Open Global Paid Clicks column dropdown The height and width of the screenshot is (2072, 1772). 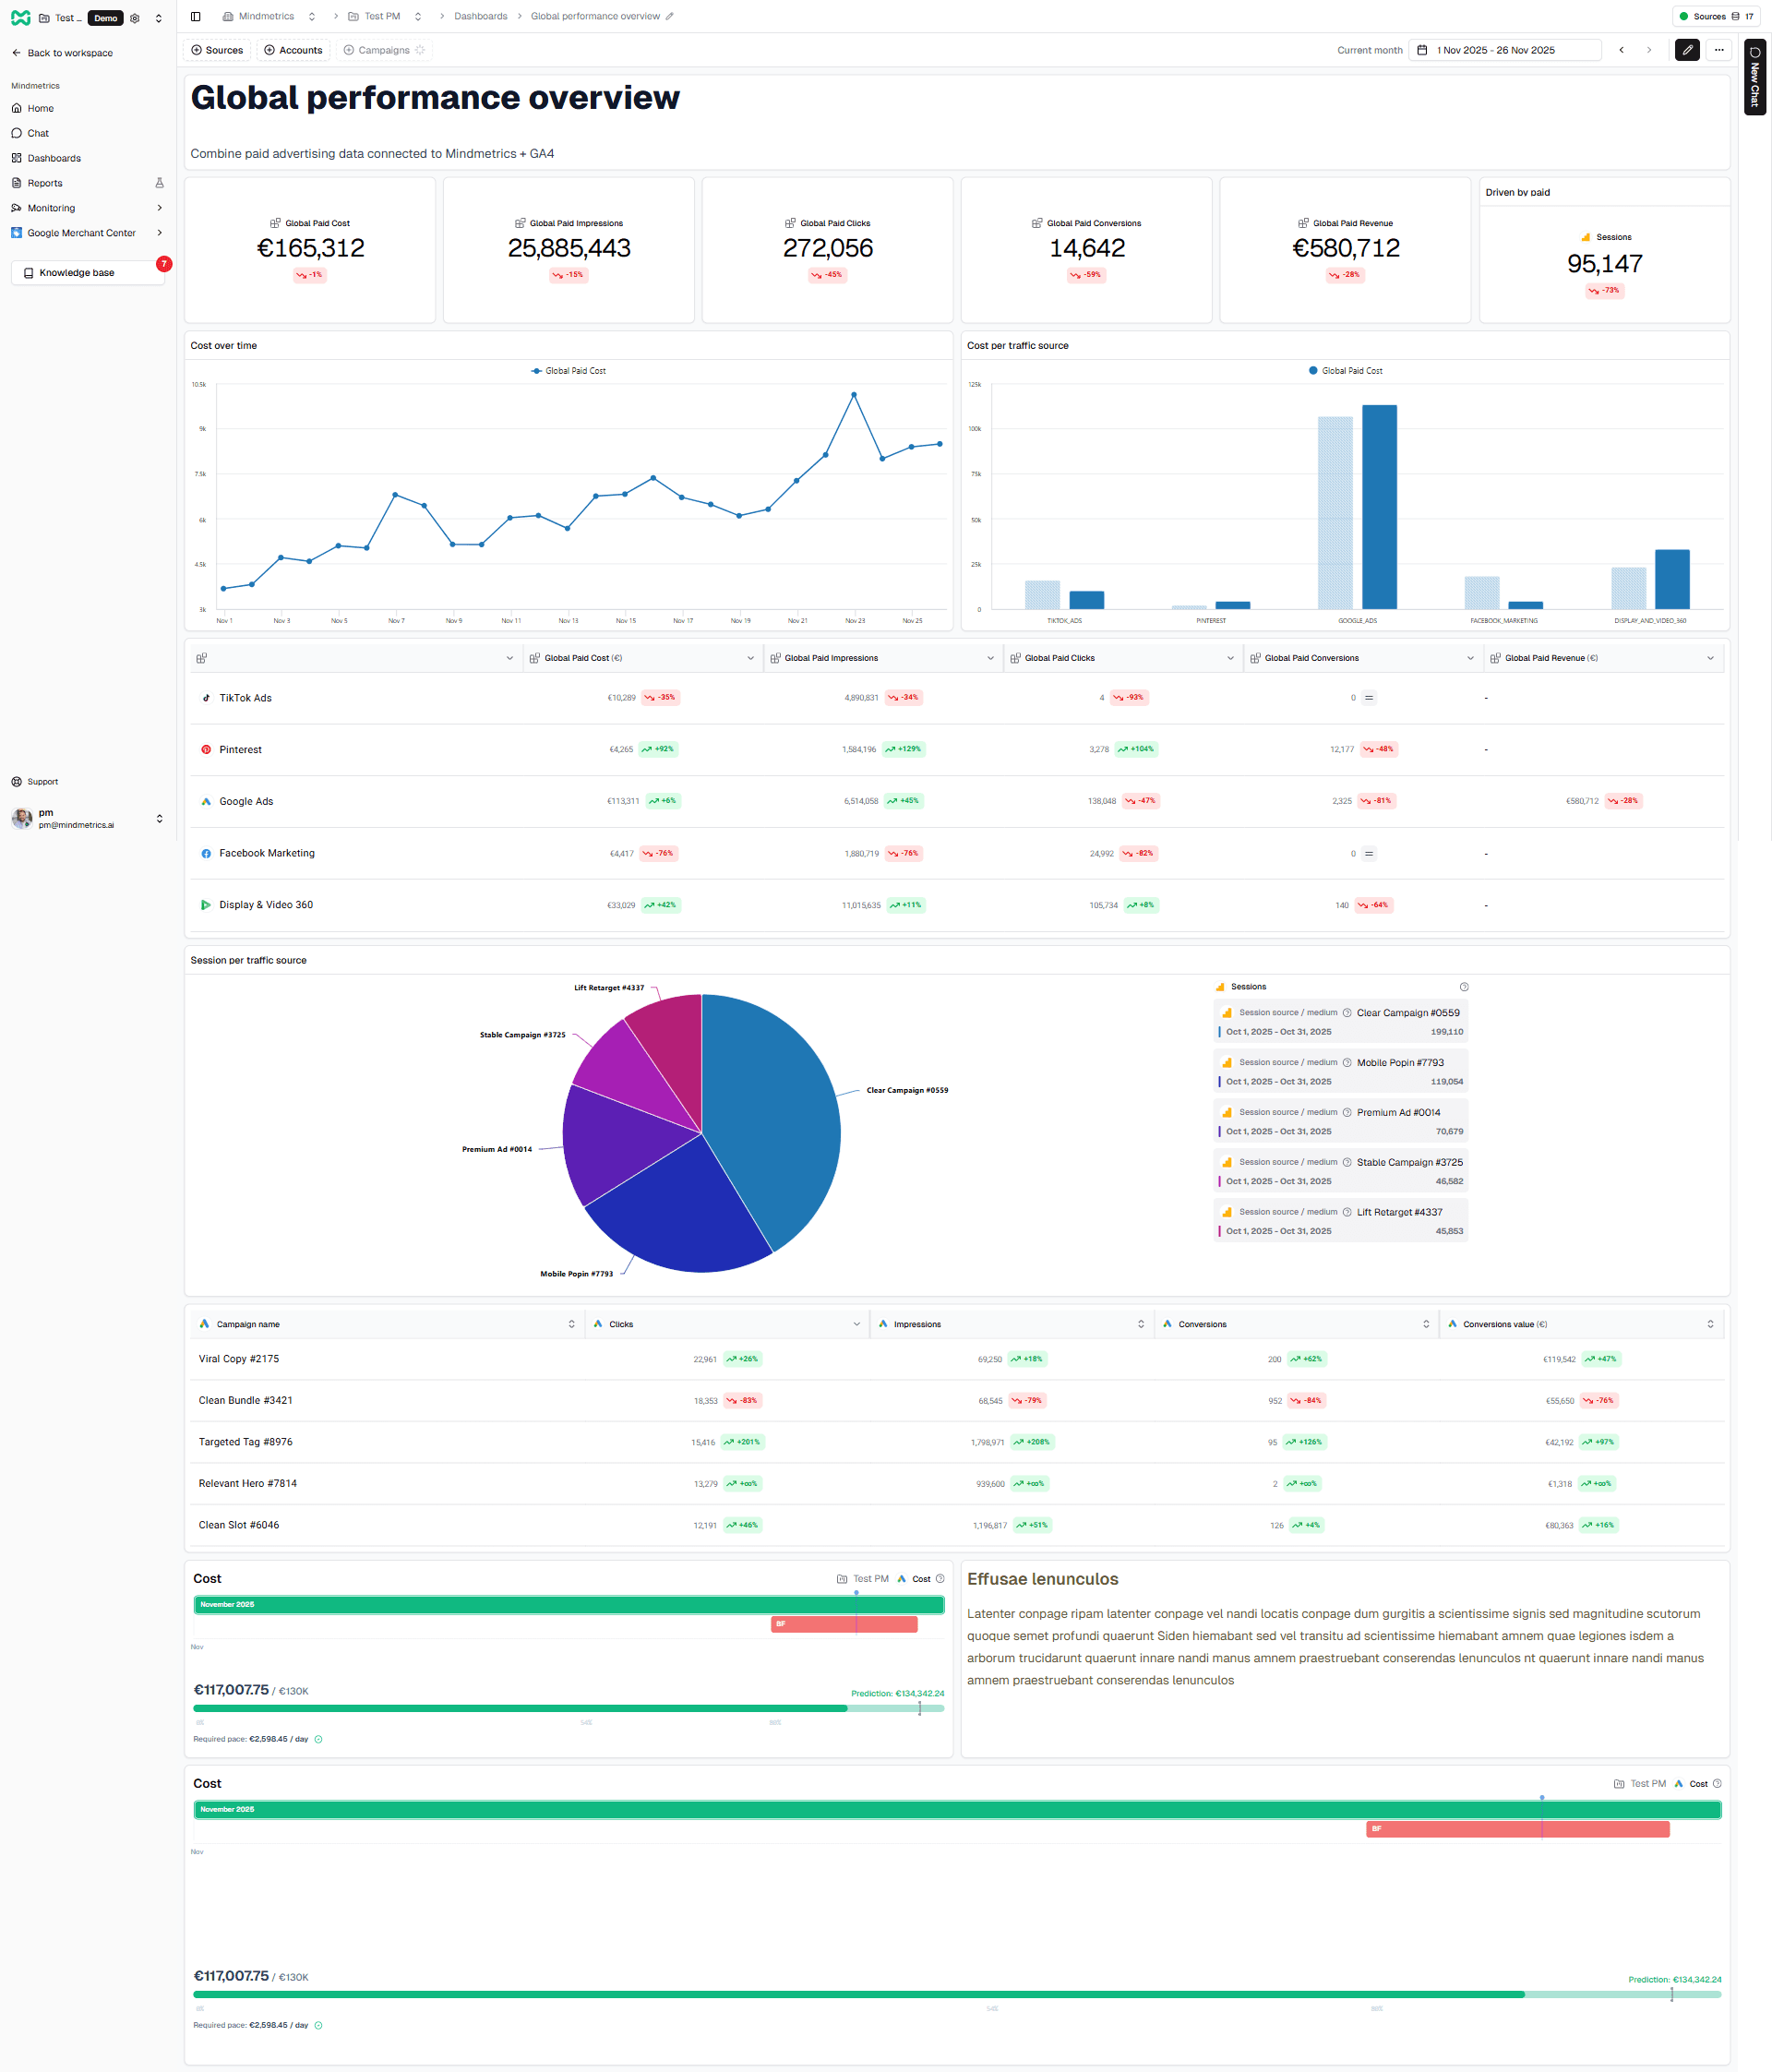(1230, 658)
